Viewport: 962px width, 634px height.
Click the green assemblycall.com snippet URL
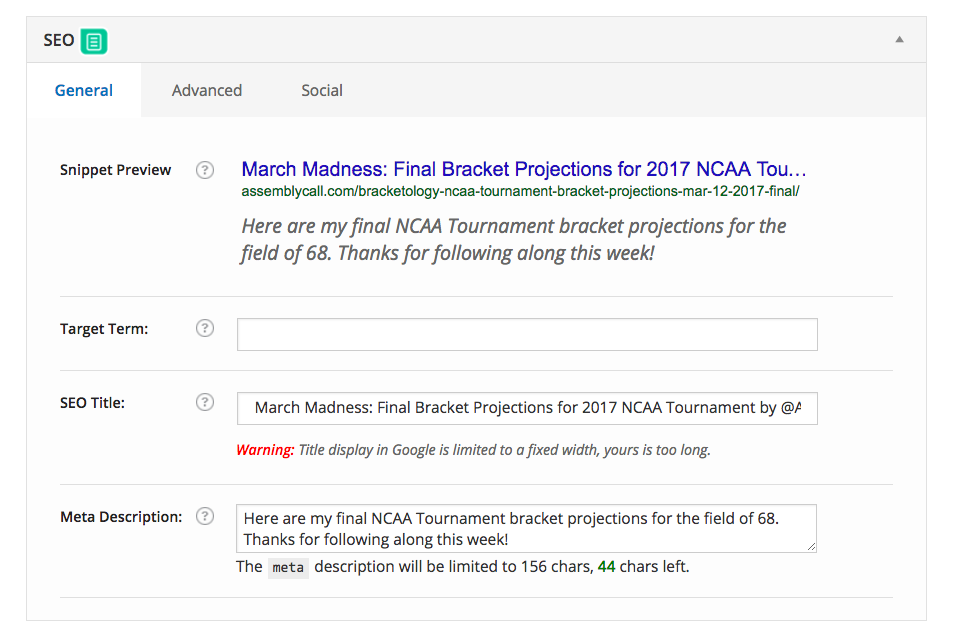click(x=520, y=190)
